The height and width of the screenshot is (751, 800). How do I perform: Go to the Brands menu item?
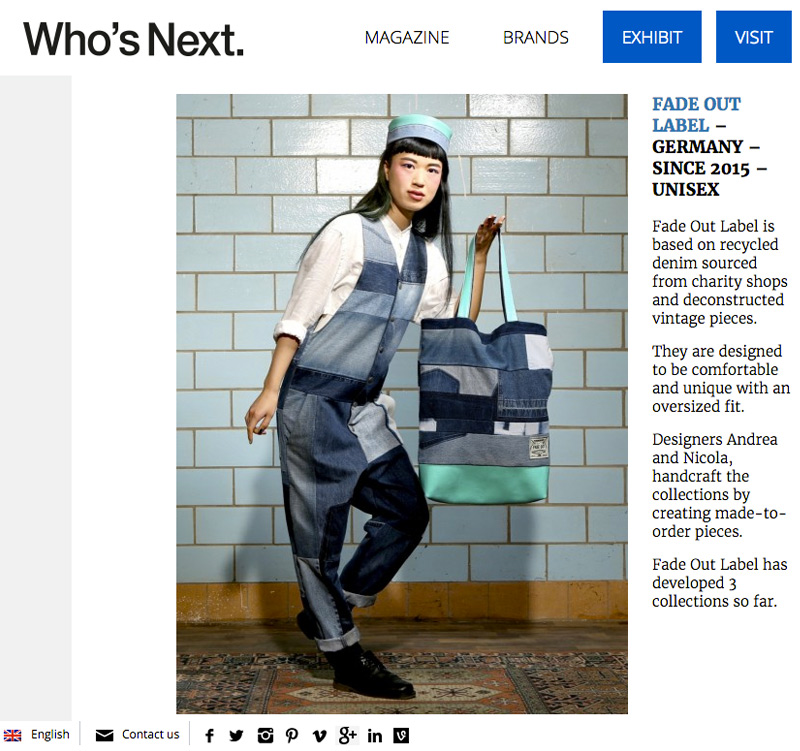[536, 37]
